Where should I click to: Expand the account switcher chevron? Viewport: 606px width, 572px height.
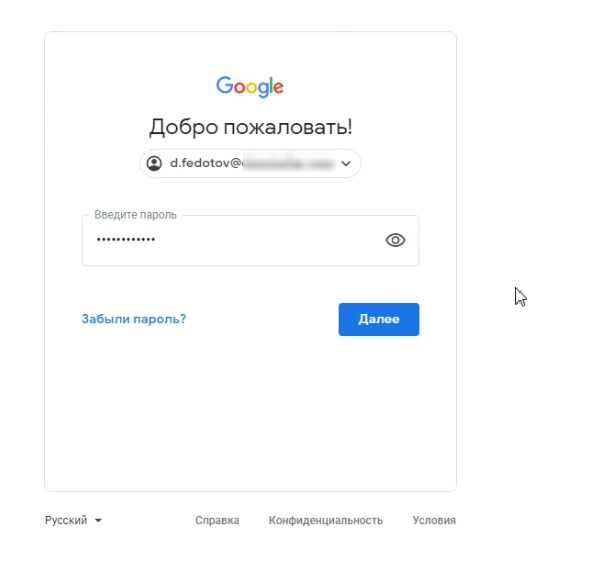pyautogui.click(x=346, y=163)
